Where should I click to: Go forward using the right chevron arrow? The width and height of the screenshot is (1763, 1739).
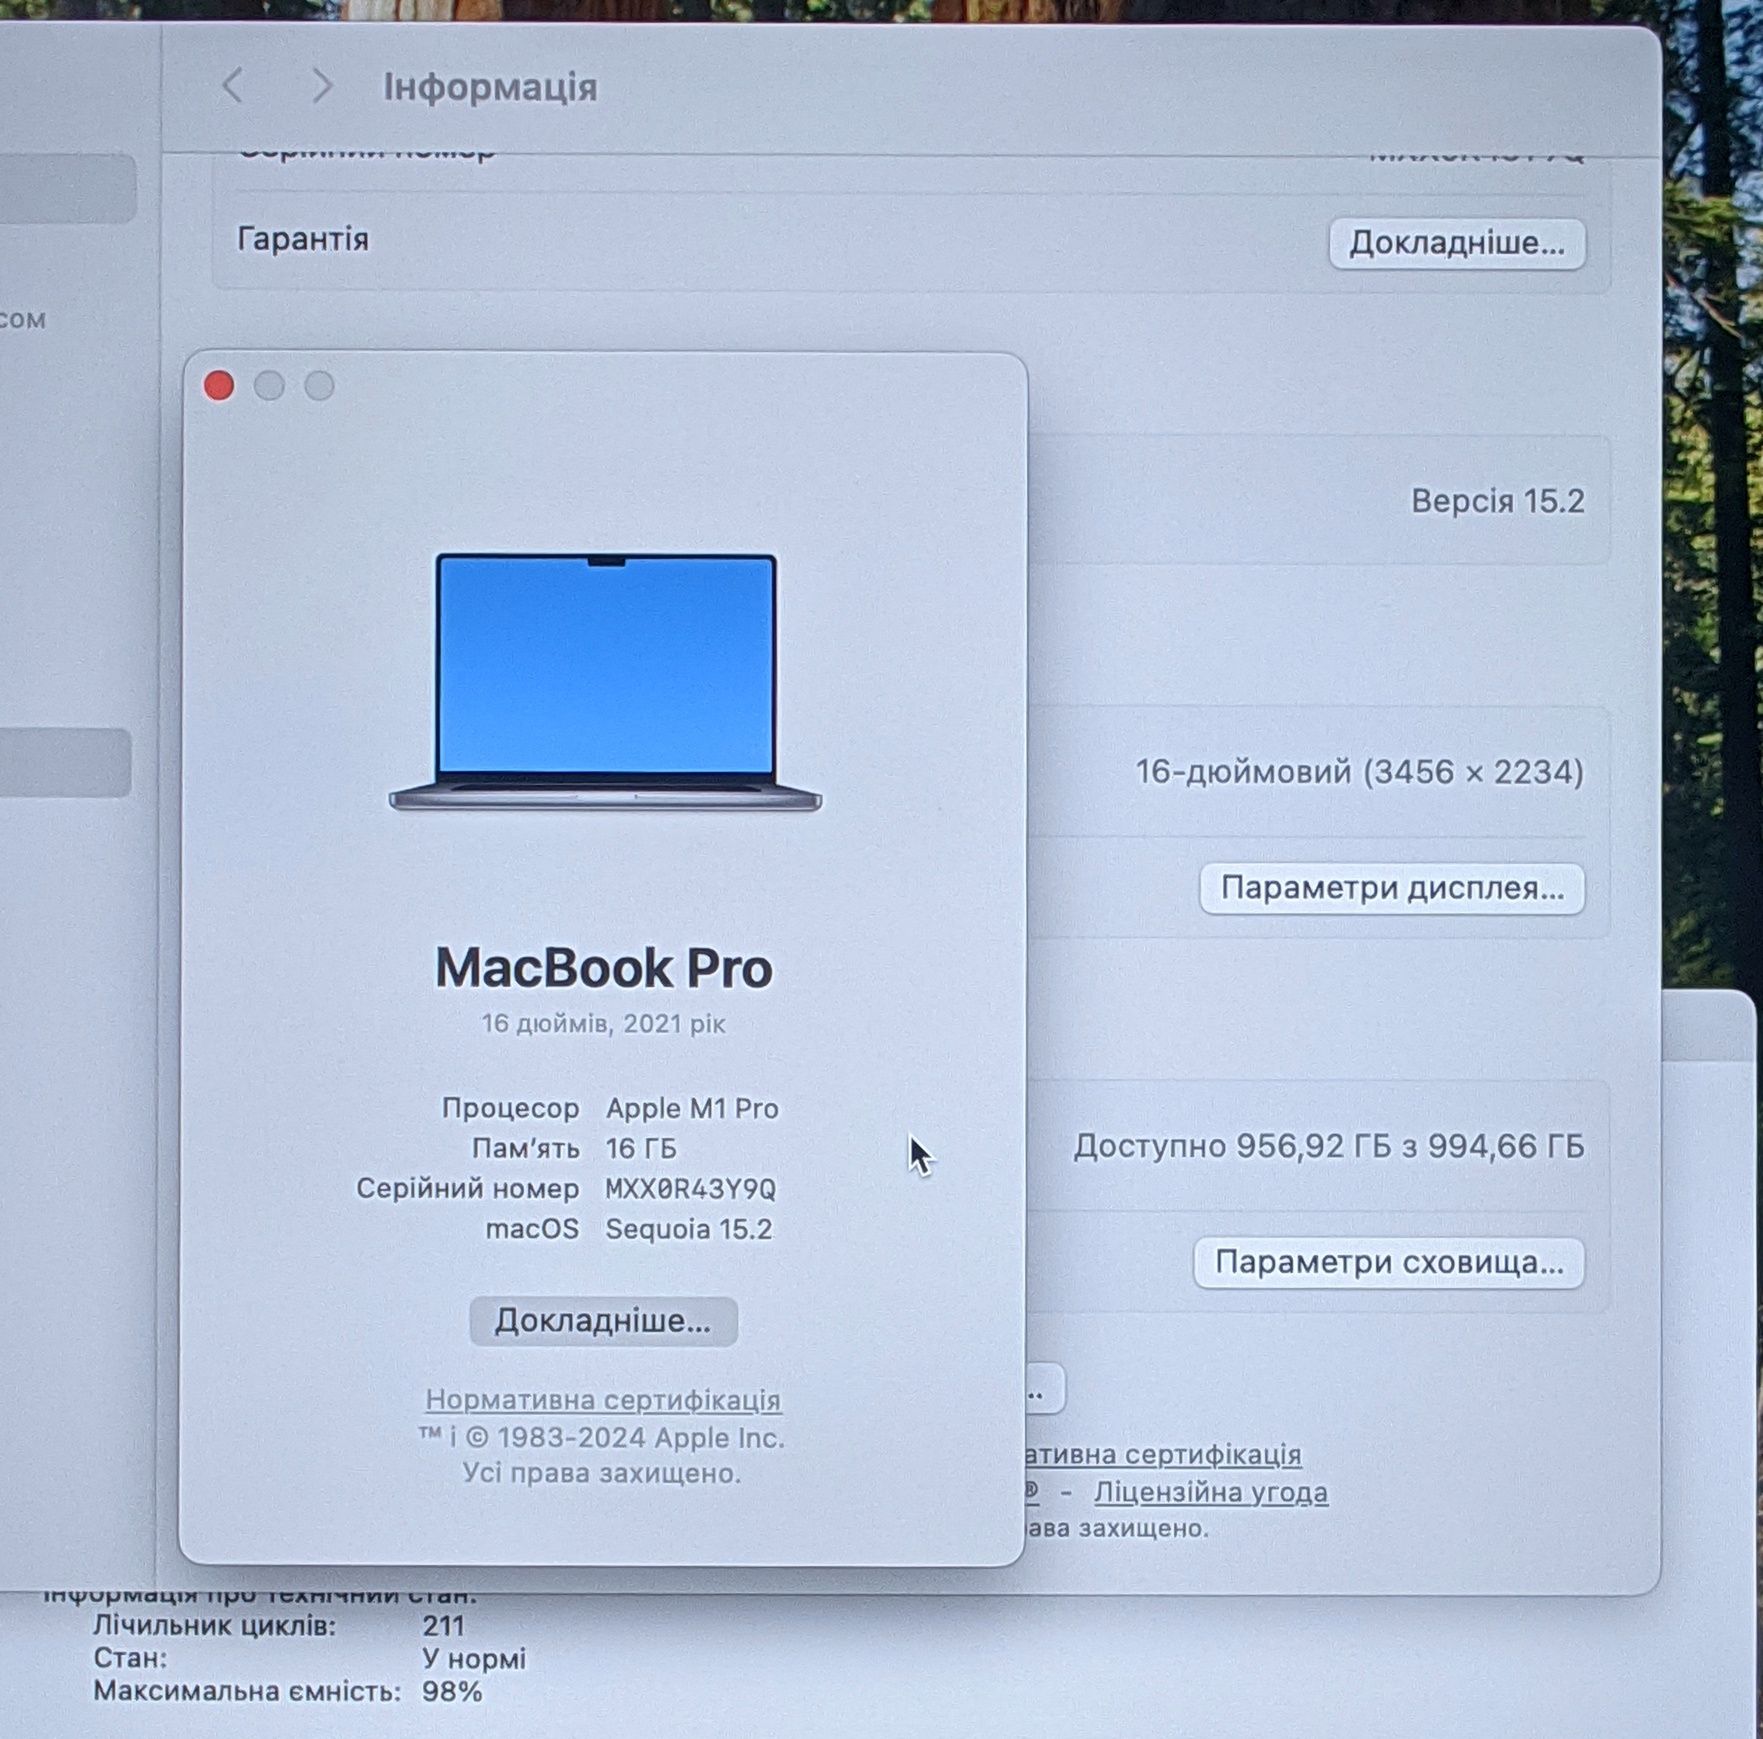coord(321,86)
